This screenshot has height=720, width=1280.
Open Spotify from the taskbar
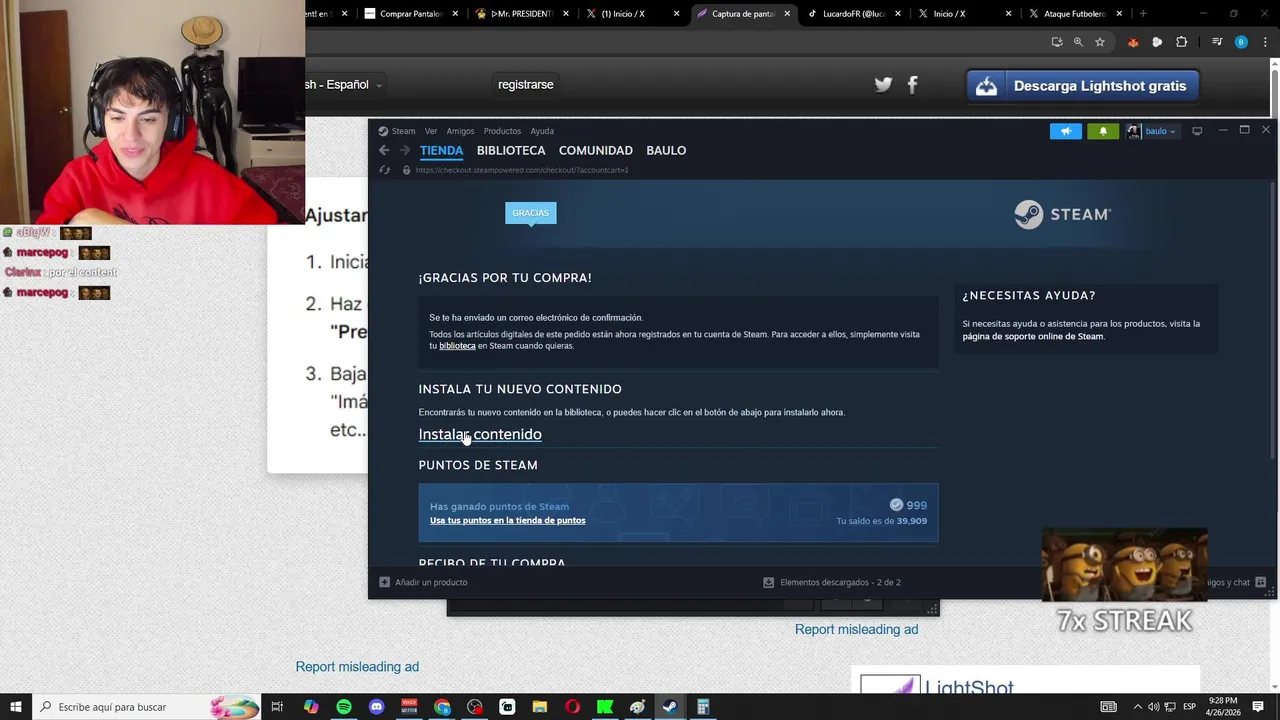point(343,707)
